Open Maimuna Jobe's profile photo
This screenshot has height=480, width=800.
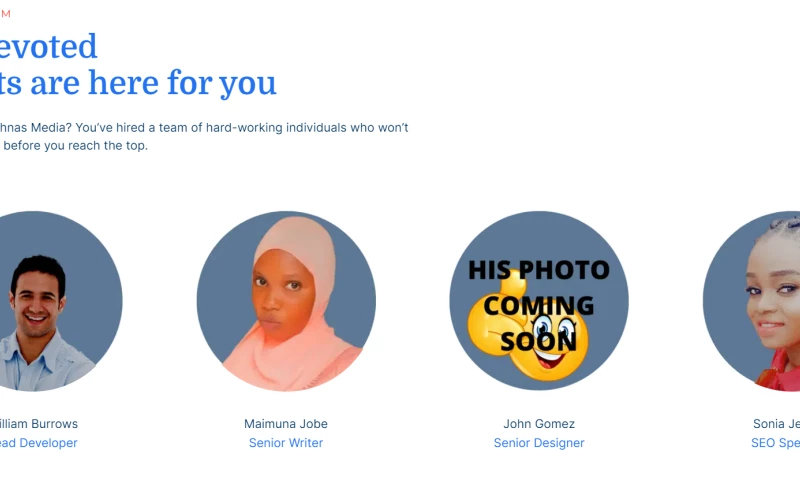[x=286, y=301]
